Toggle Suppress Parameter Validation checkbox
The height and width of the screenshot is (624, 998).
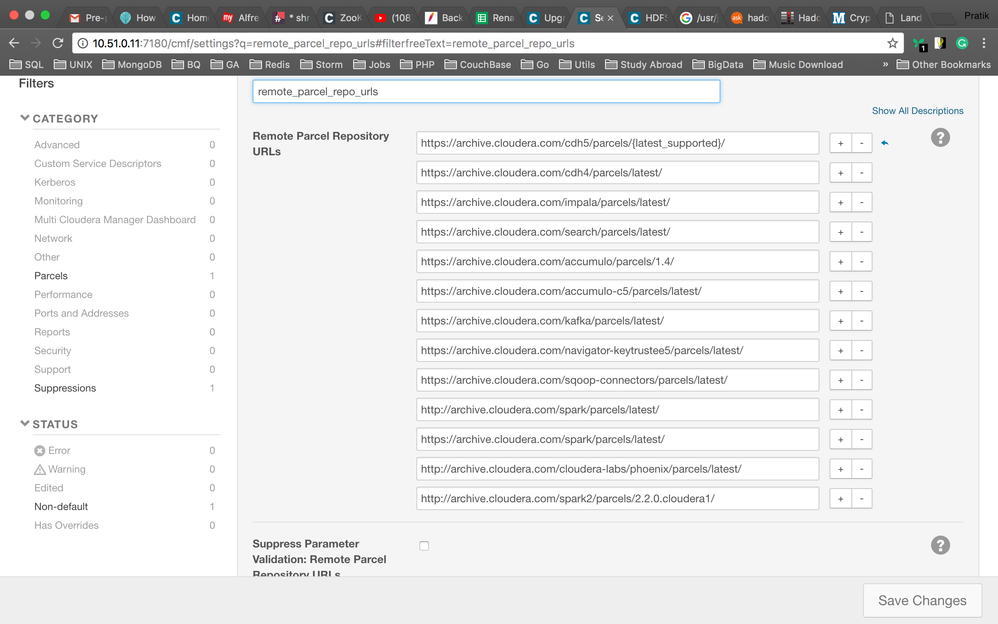[x=424, y=546]
